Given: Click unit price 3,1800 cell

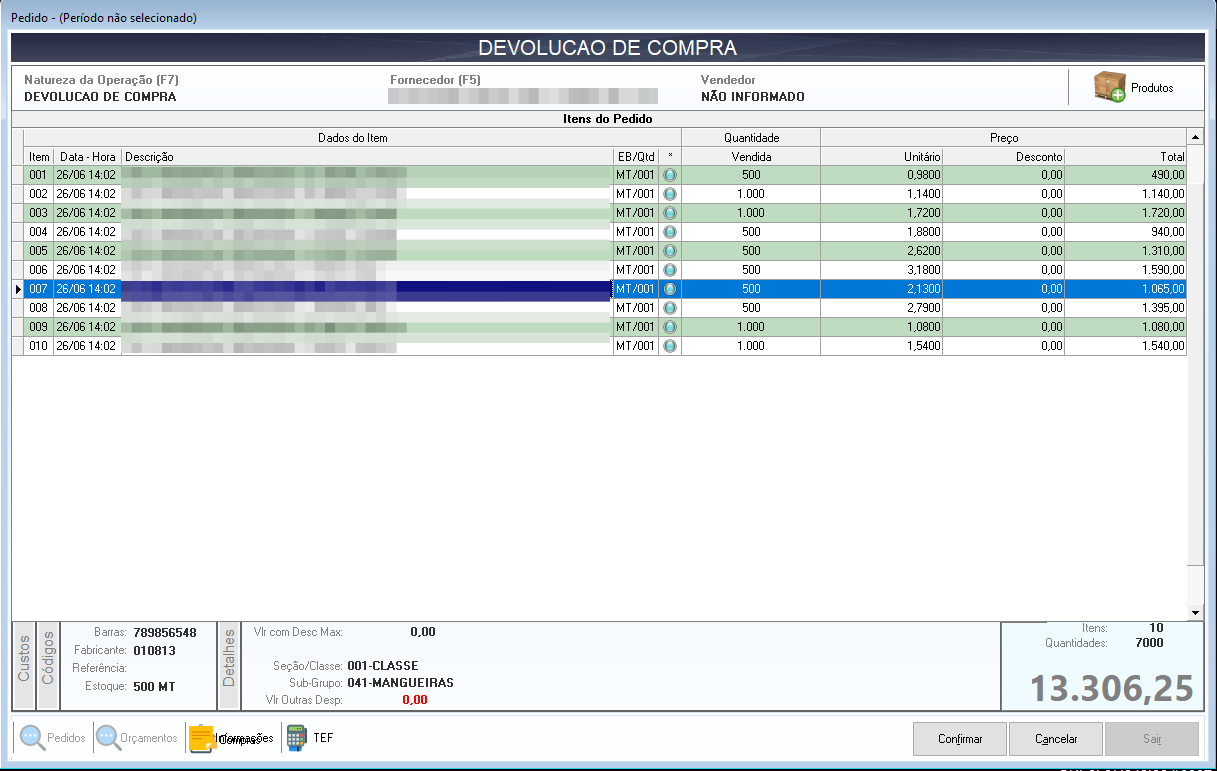Looking at the screenshot, I should point(881,269).
